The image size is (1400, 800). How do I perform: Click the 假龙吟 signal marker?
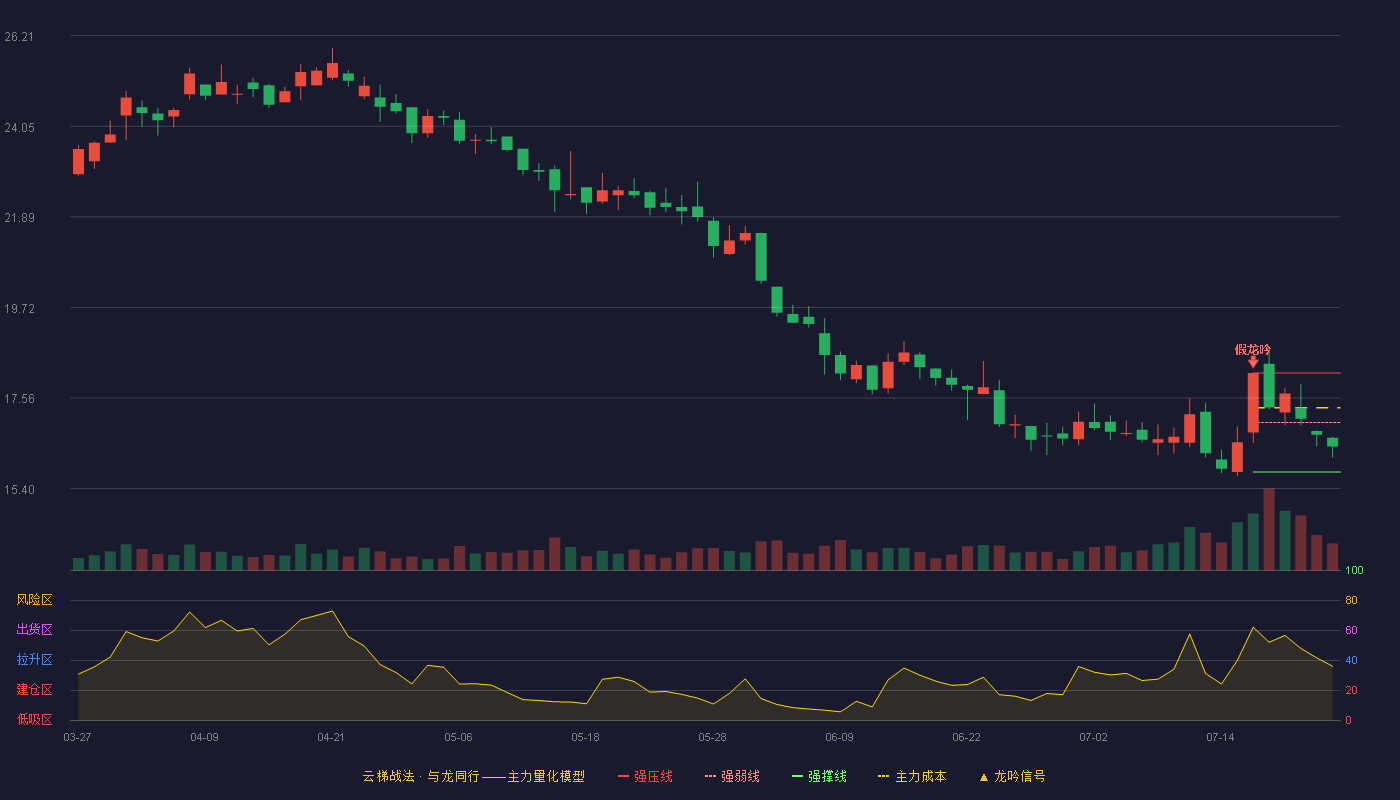tap(1253, 350)
